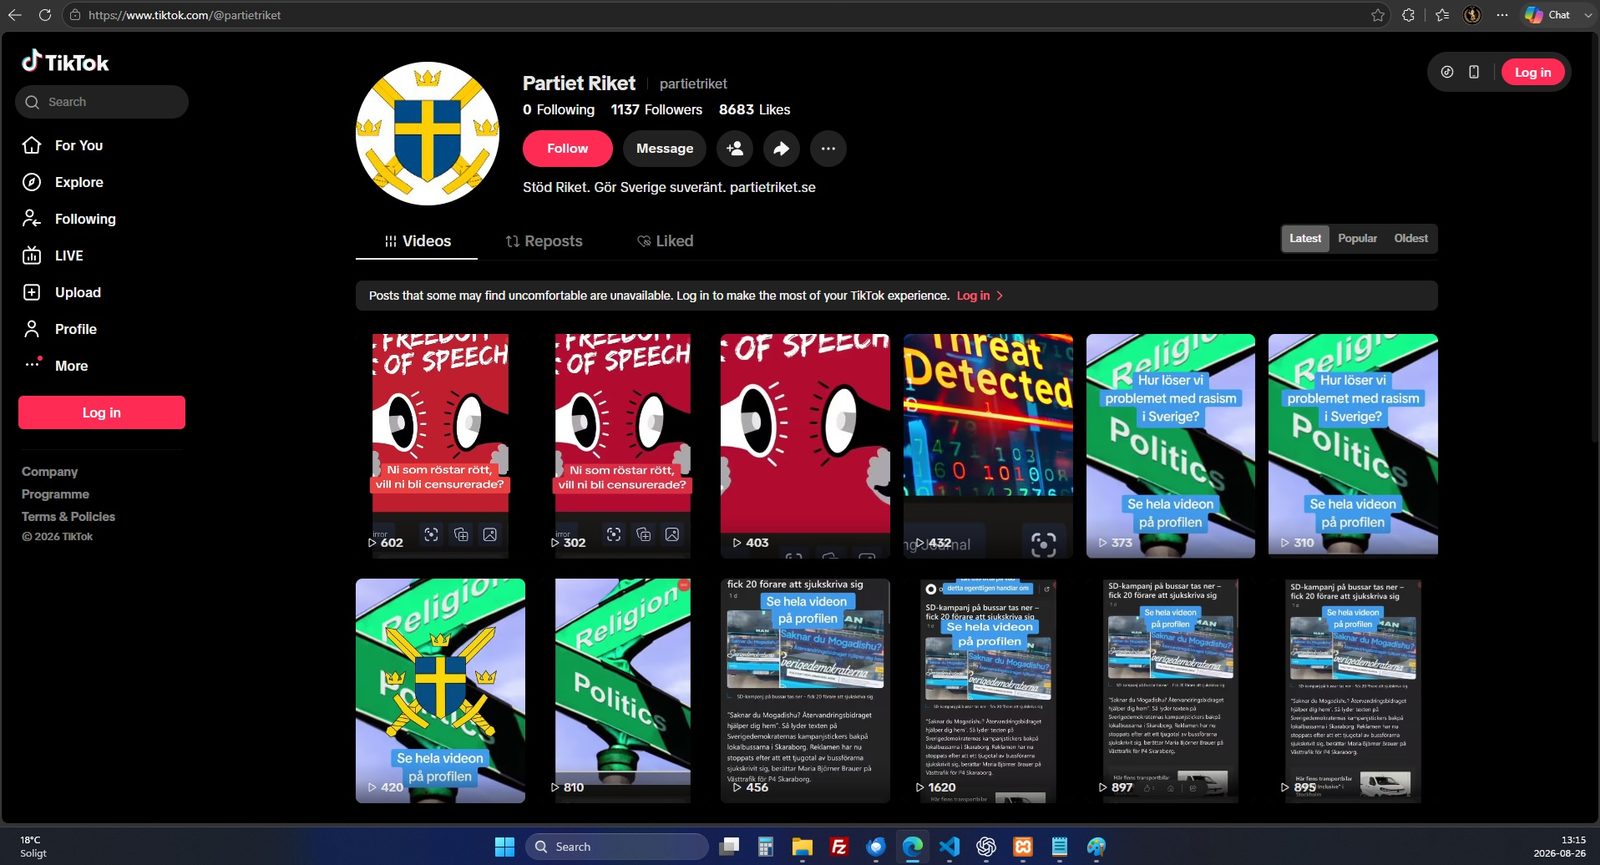Open the Partiet Riket profile picture

(428, 134)
